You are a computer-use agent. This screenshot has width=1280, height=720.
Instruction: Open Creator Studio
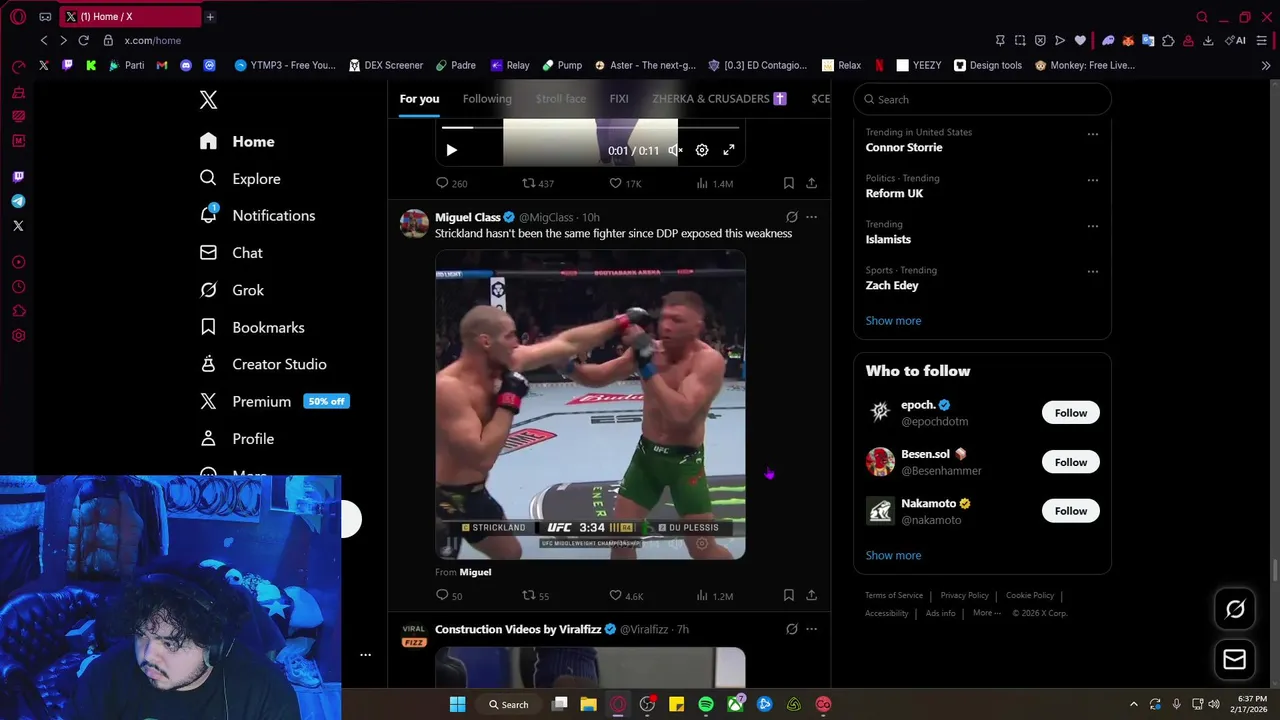[263, 364]
